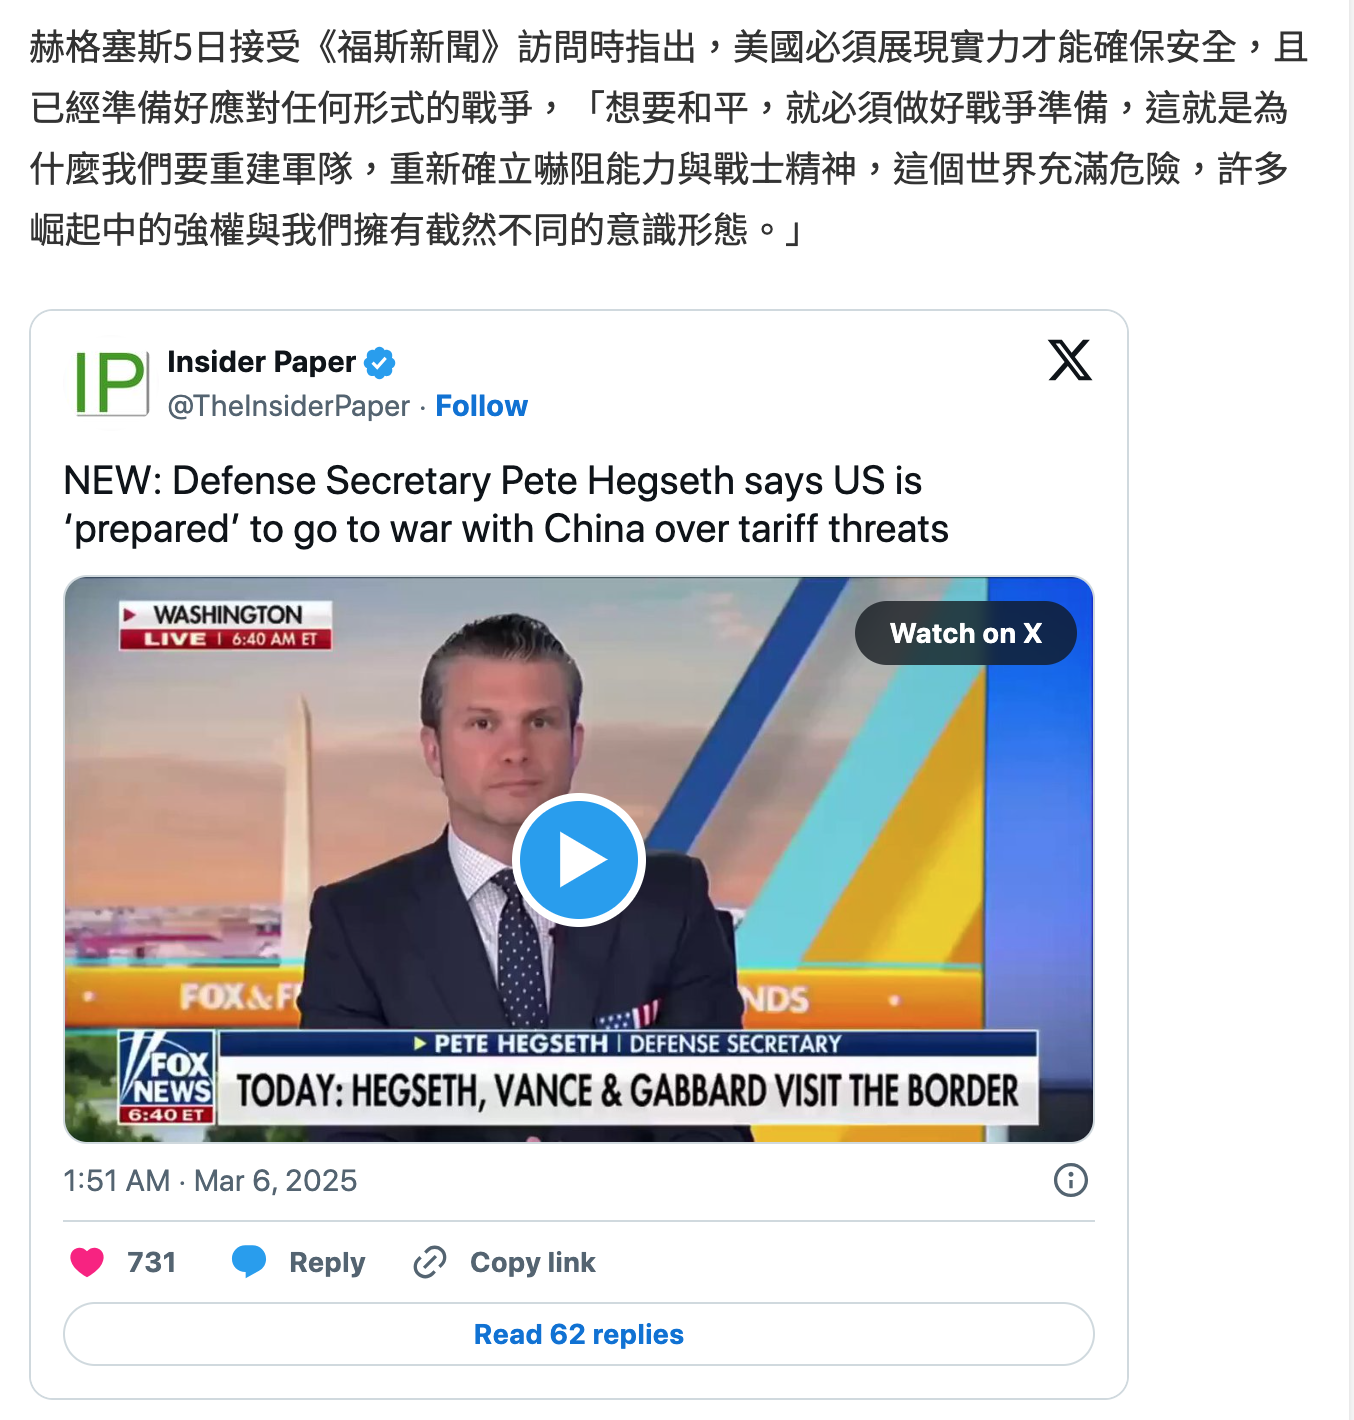1354x1420 pixels.
Task: Click the Reply text label
Action: coord(327,1263)
